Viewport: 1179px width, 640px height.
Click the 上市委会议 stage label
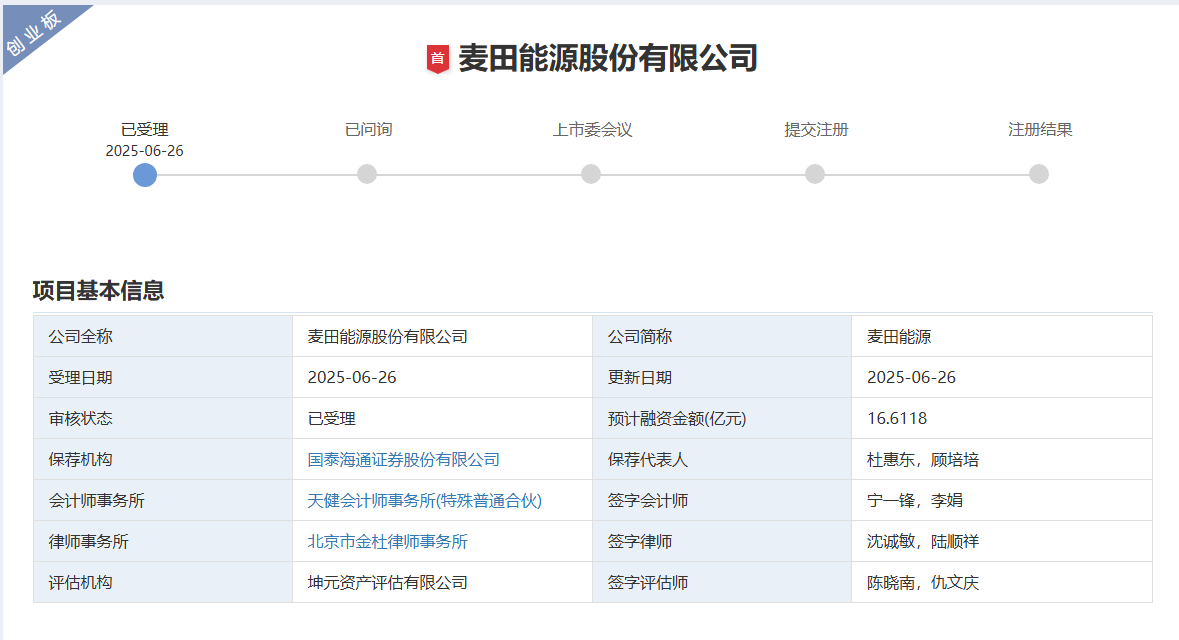click(593, 129)
